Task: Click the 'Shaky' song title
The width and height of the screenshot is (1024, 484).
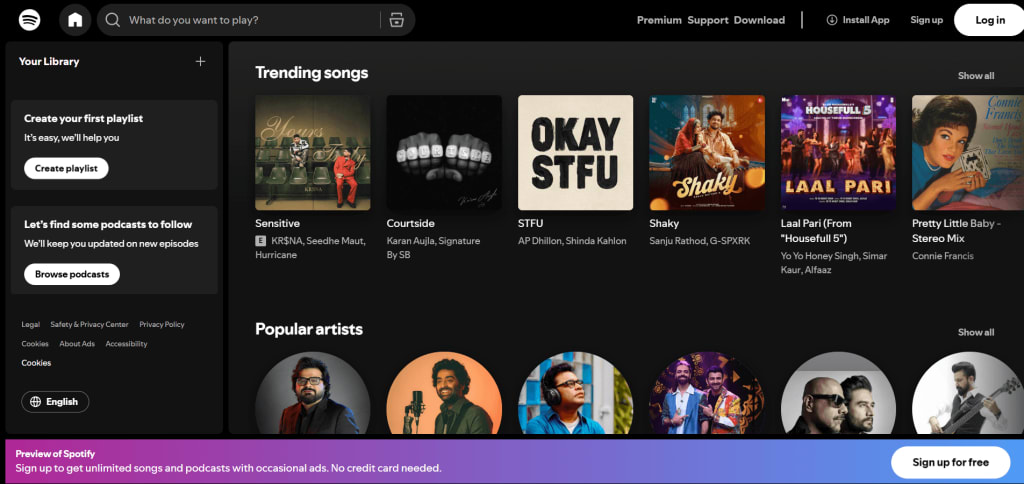Action: pos(664,223)
